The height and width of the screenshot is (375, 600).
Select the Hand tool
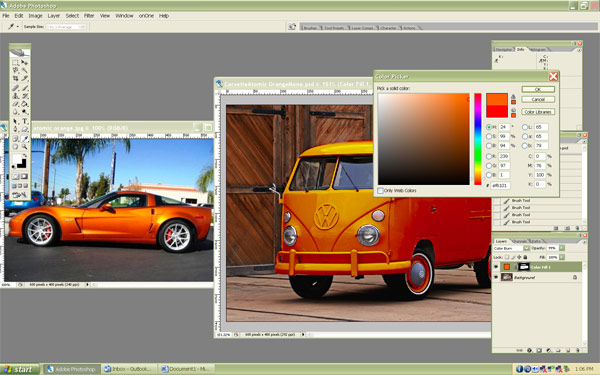(15, 147)
